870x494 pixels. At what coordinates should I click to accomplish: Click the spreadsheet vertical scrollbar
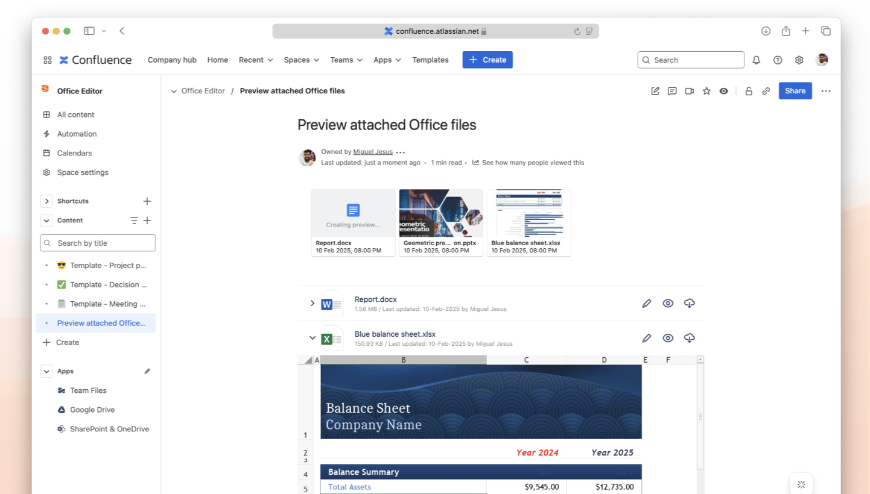coord(700,416)
